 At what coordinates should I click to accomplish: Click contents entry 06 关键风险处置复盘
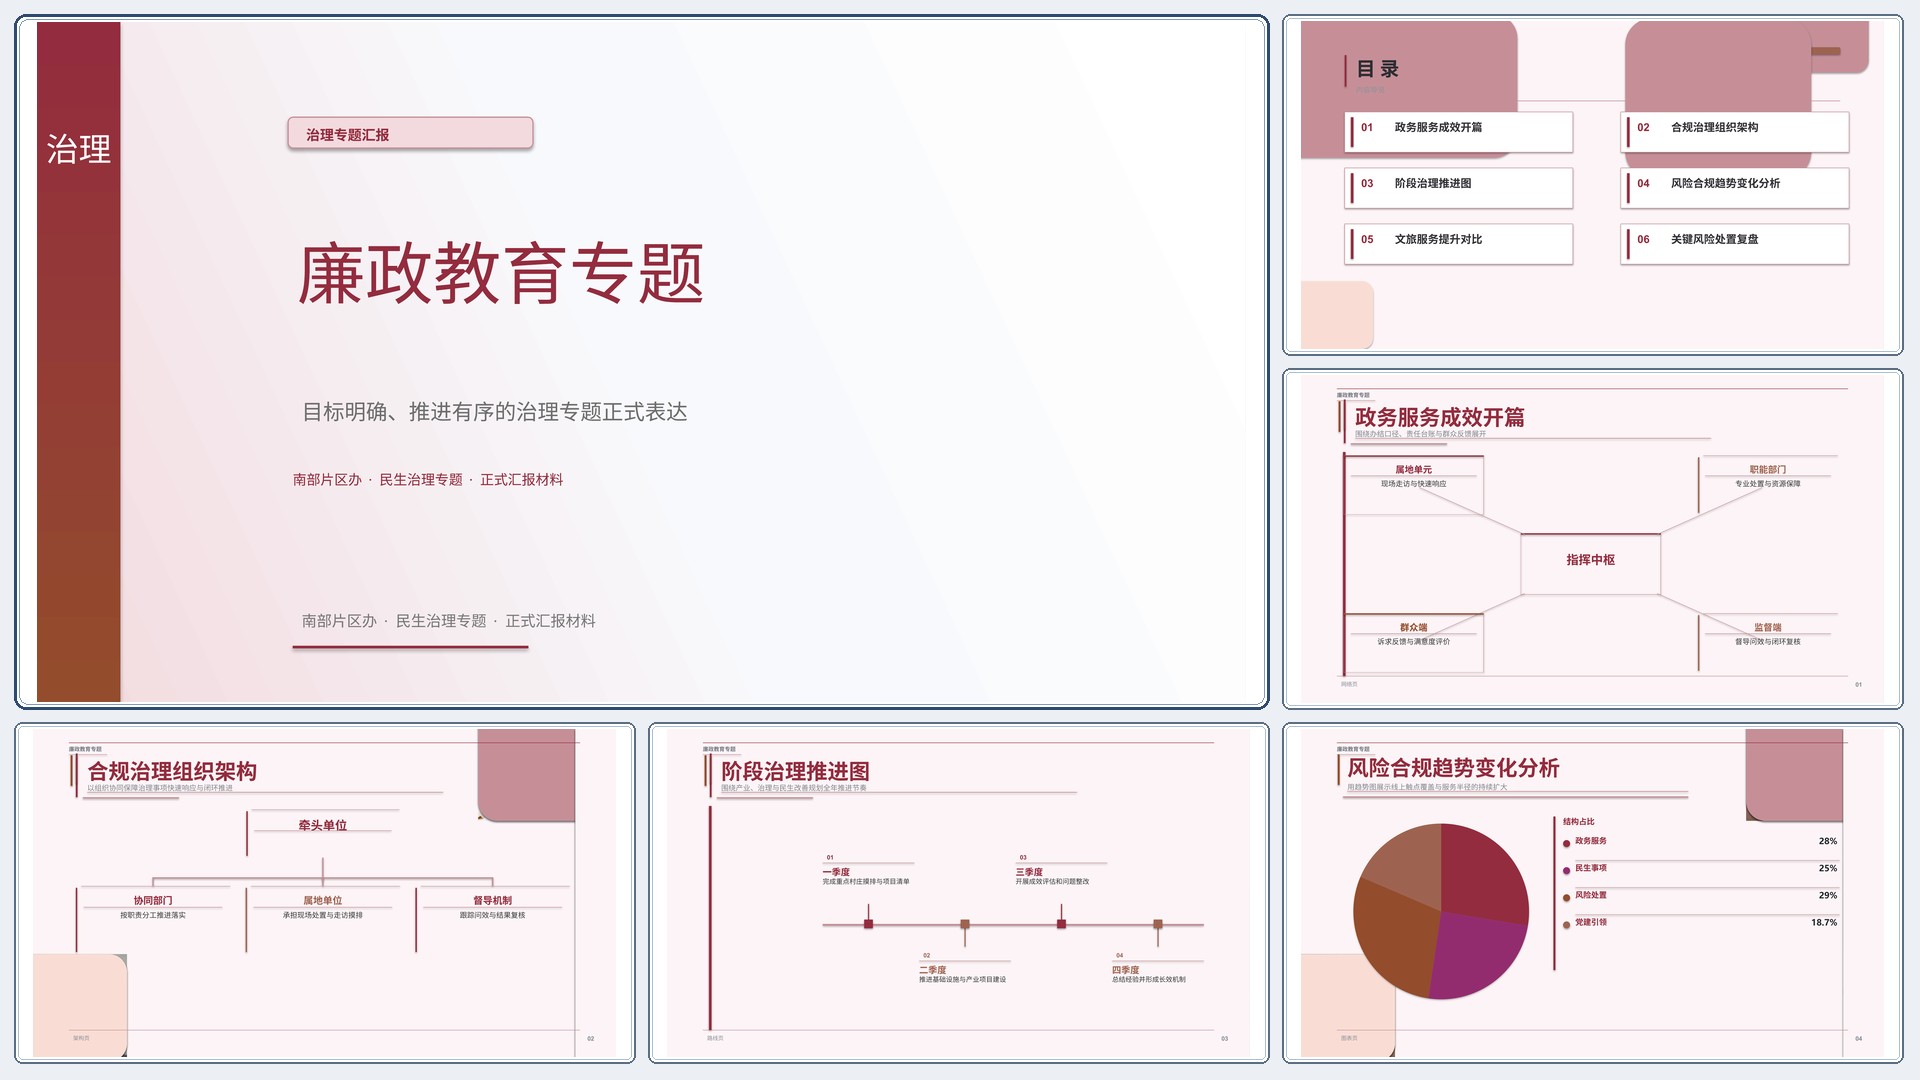(1735, 243)
